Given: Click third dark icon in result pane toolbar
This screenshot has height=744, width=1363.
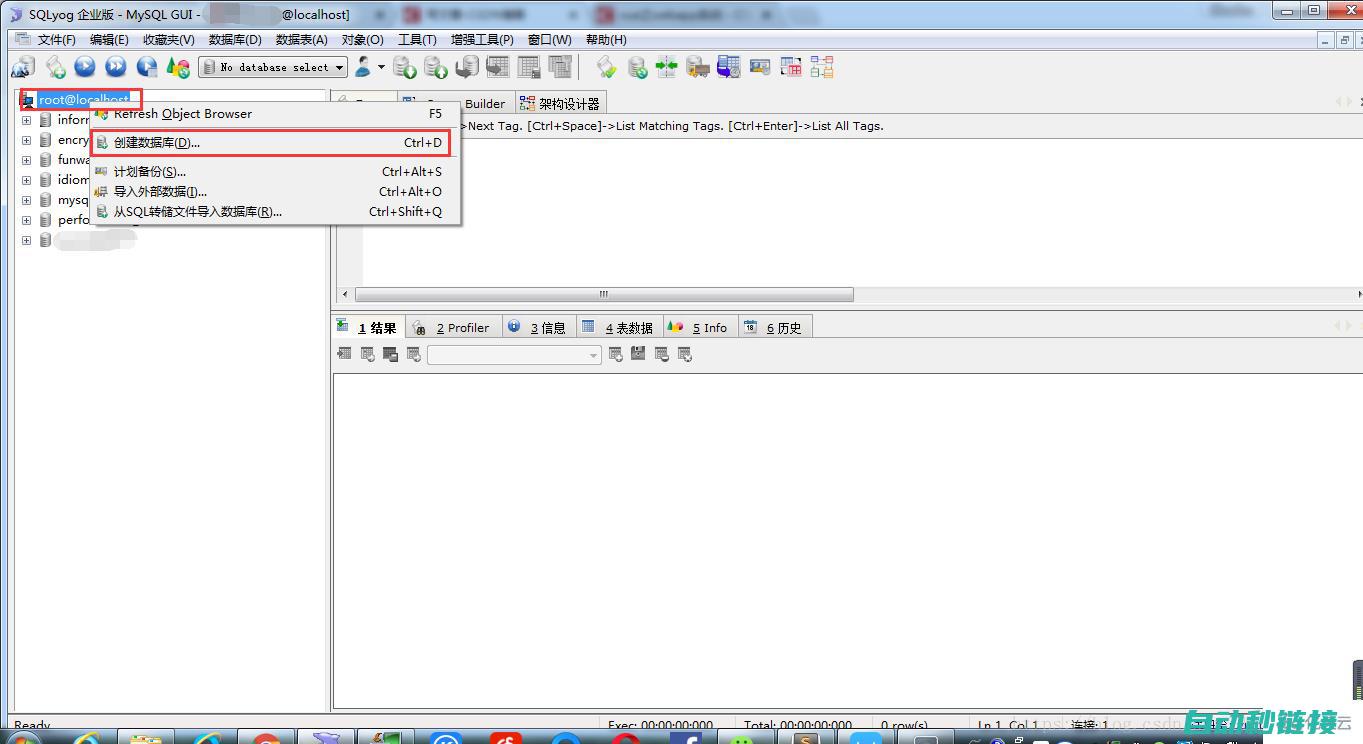Looking at the screenshot, I should (x=391, y=354).
